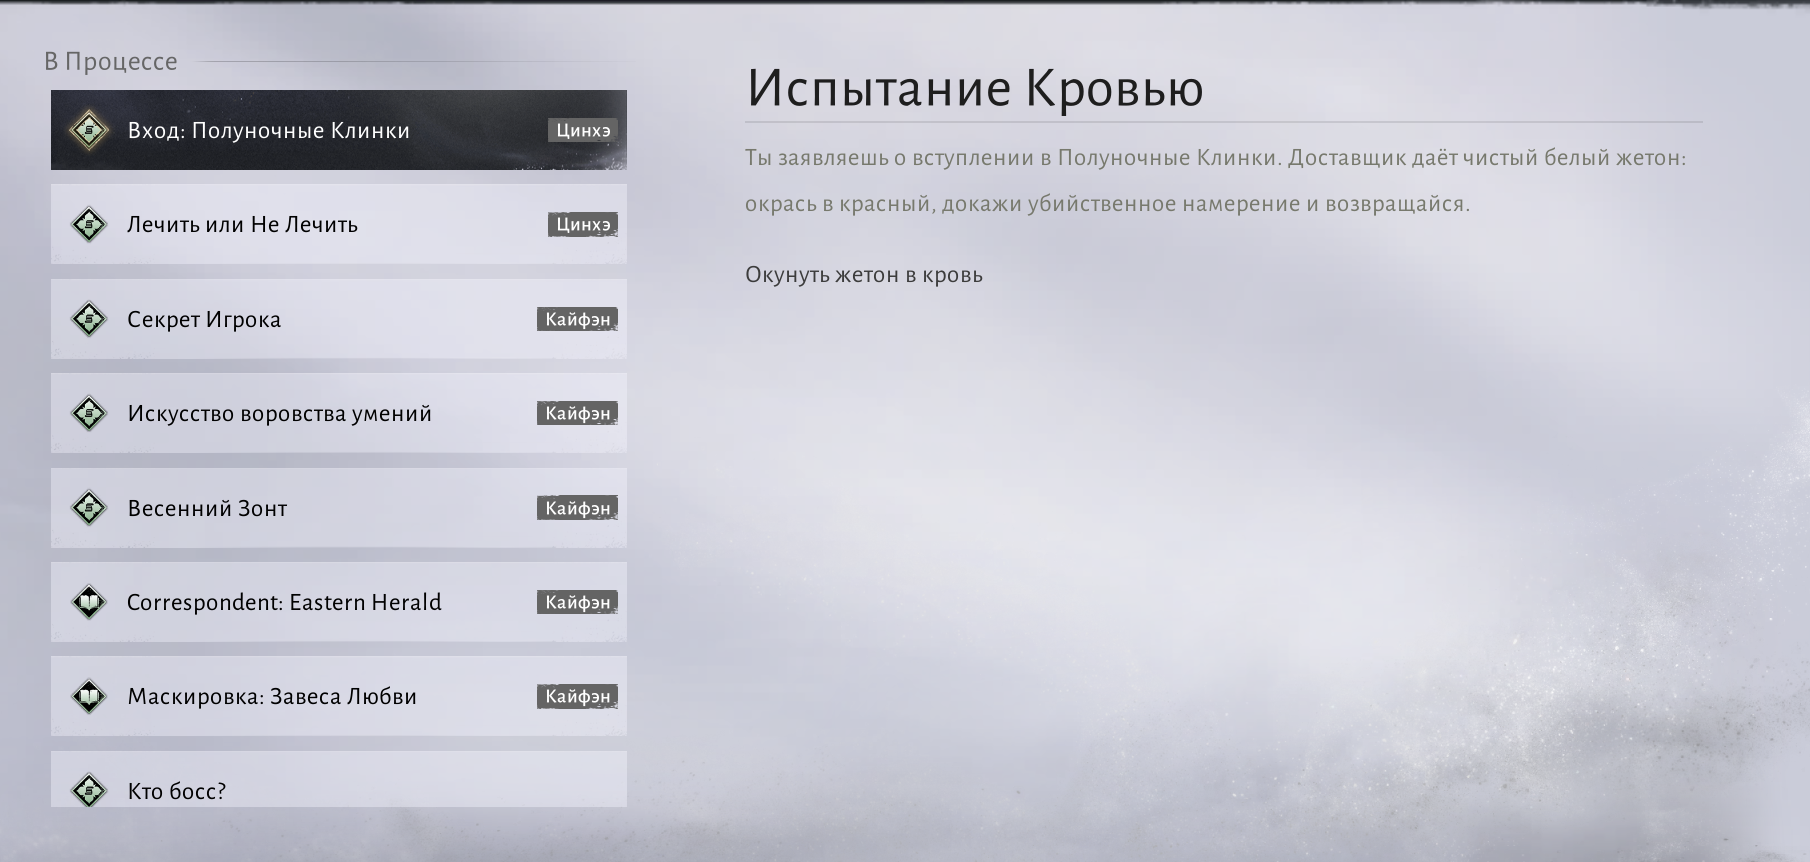Select quest Вход: Полуночные Клинки
The height and width of the screenshot is (862, 1810).
339,130
